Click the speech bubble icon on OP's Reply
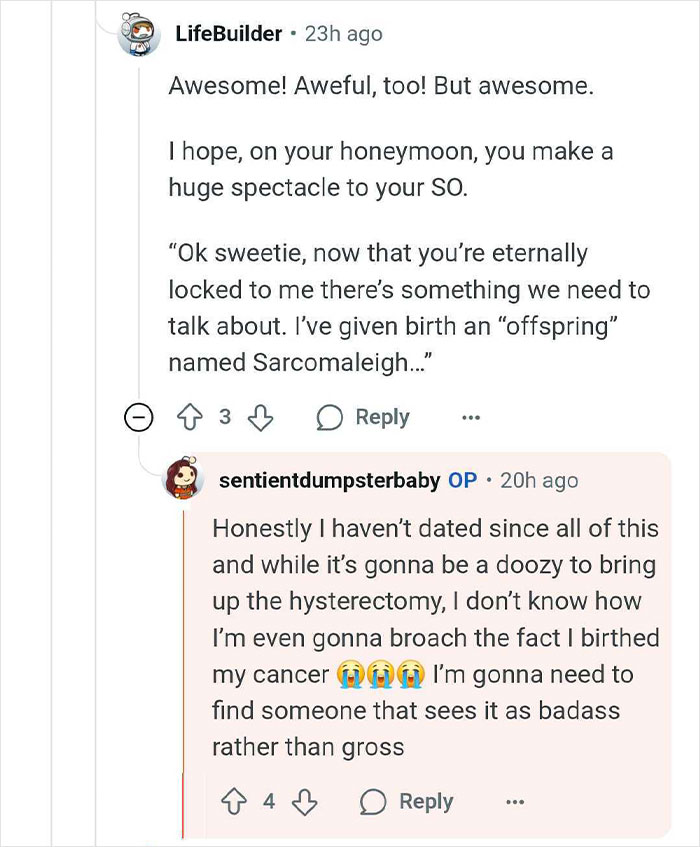700x847 pixels. (372, 802)
